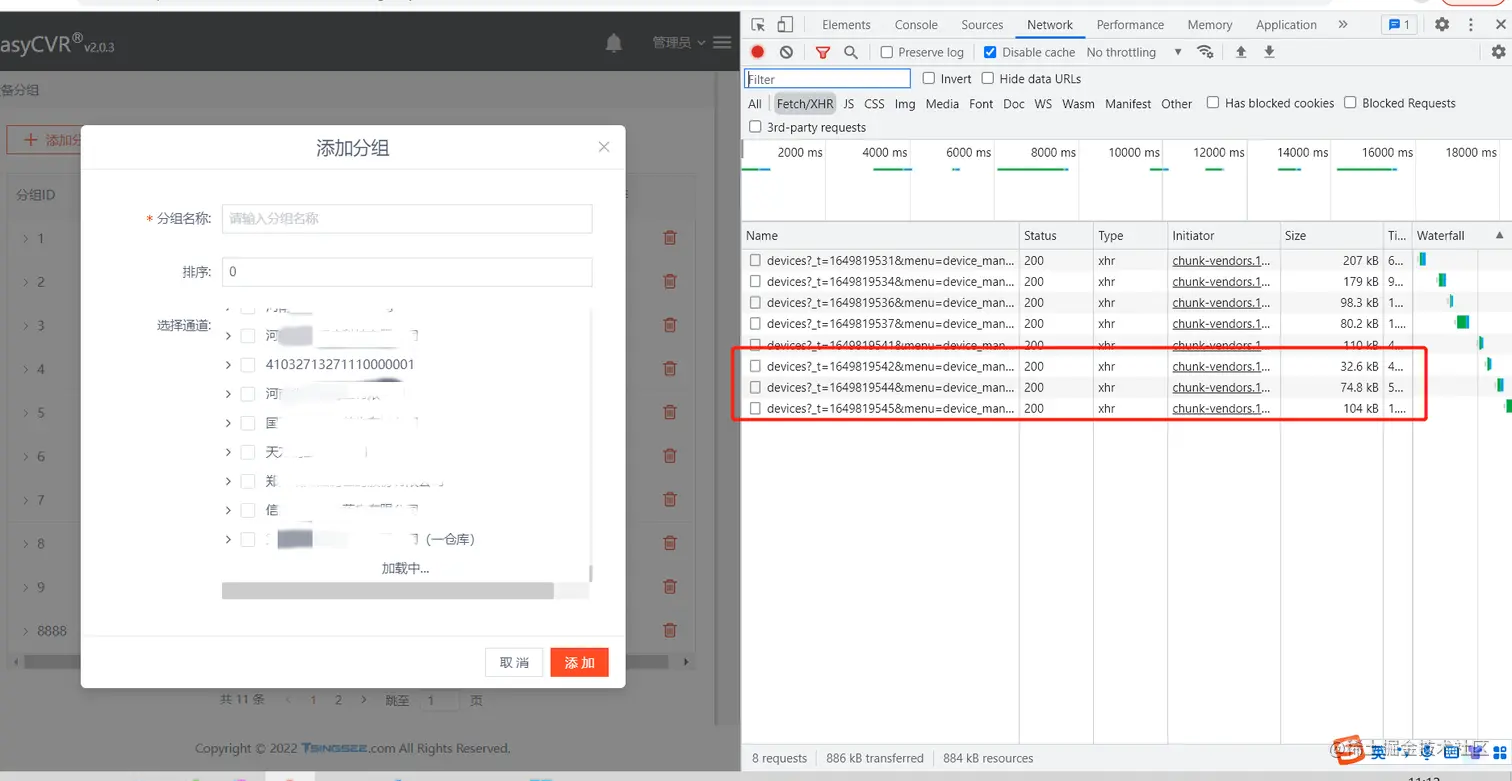The height and width of the screenshot is (781, 1512).
Task: Go to pagination page 2
Action: click(x=338, y=700)
